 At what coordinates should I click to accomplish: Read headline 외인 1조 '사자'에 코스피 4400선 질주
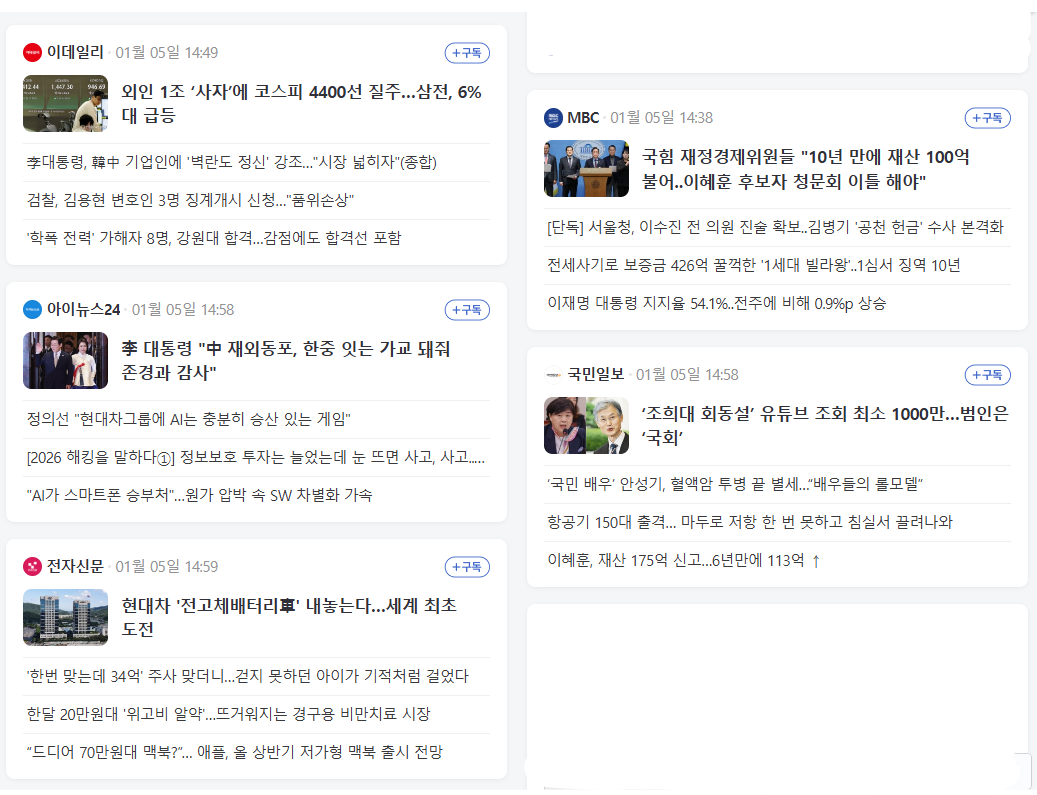coord(301,103)
